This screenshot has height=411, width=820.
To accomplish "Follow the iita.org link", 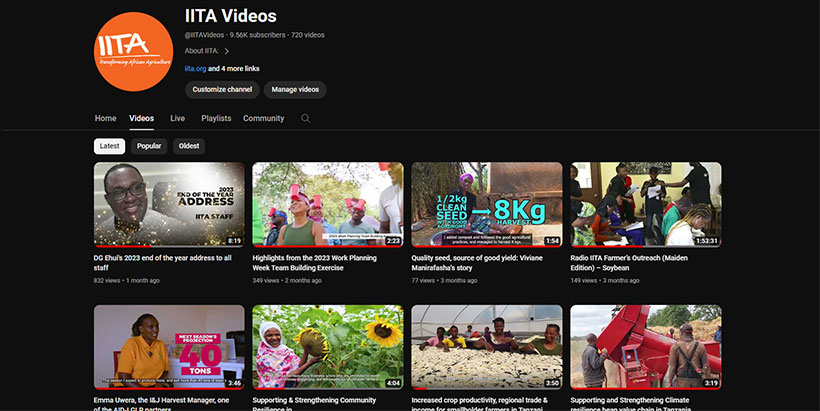I will click(x=195, y=69).
